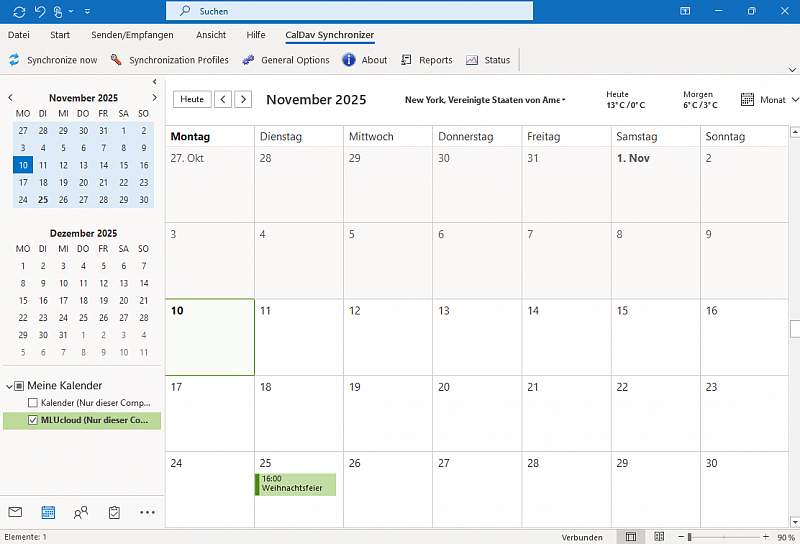Go to next month in calendar
This screenshot has height=544, width=800.
(x=243, y=99)
